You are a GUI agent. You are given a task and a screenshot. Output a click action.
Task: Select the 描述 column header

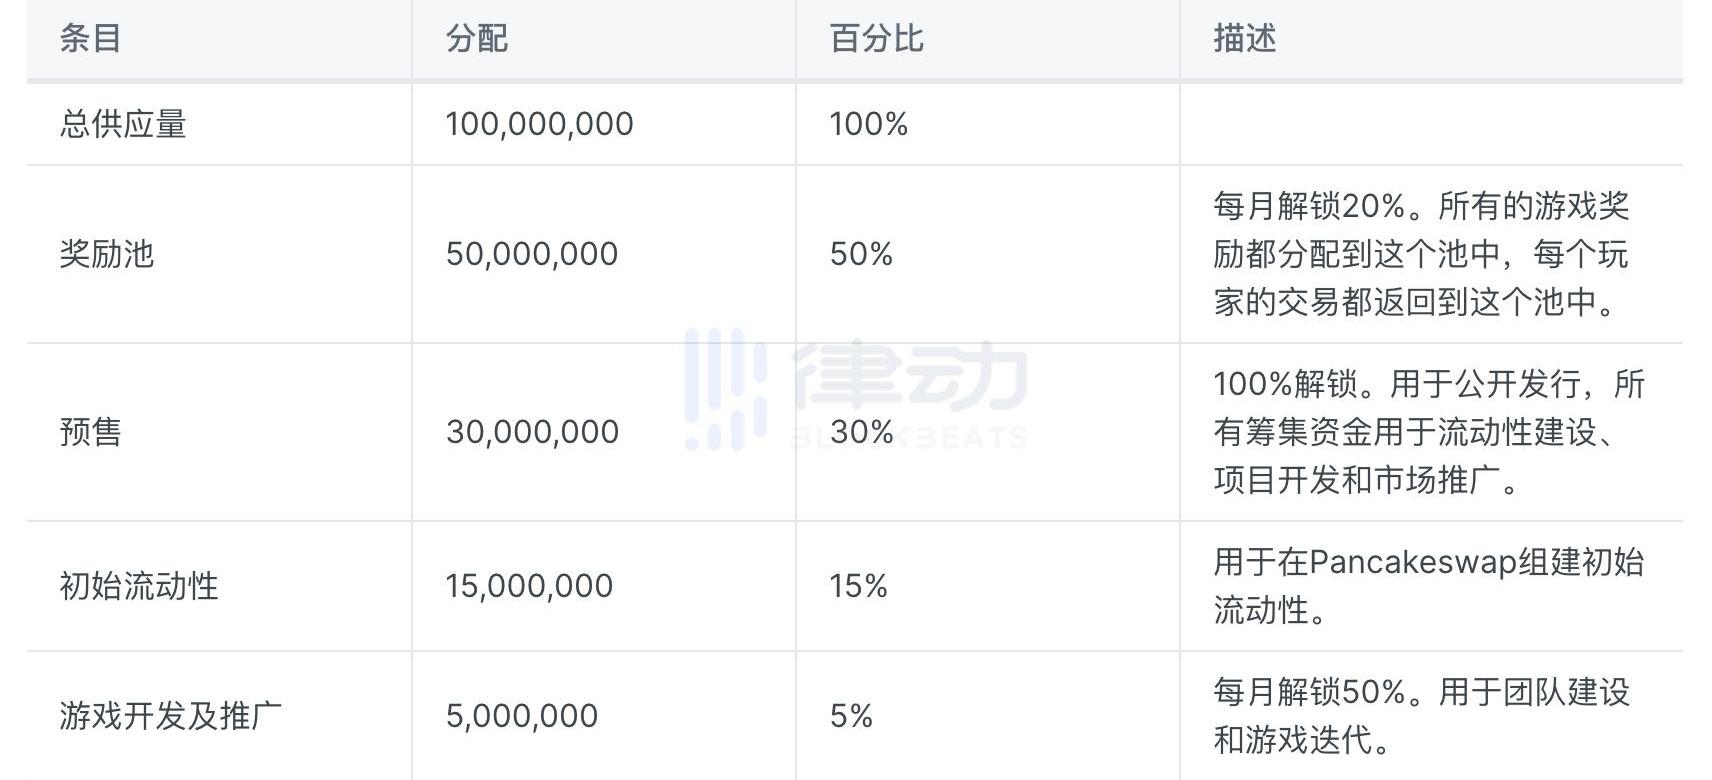pyautogui.click(x=1245, y=39)
